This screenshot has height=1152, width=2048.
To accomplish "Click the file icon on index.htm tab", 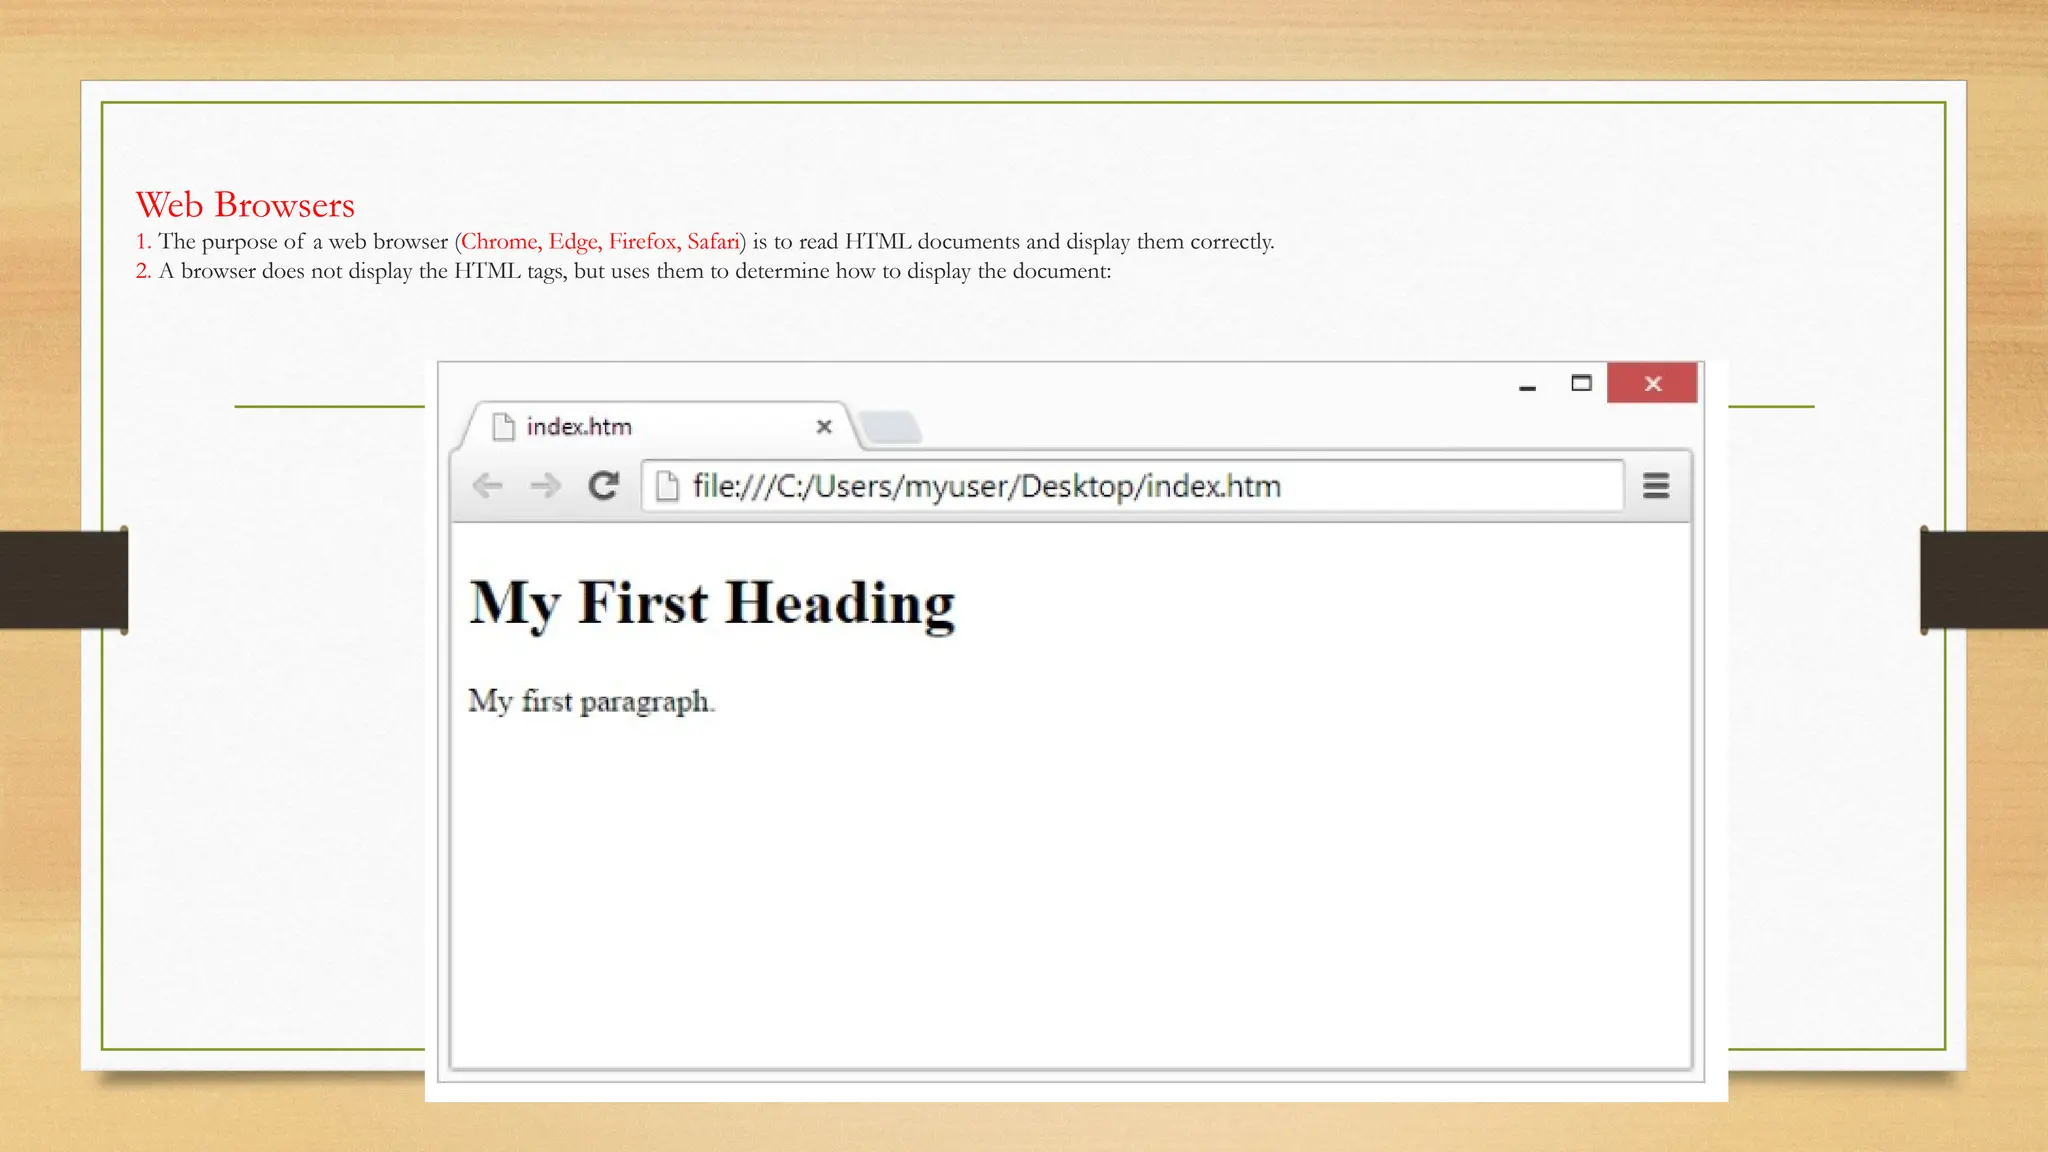I will [x=503, y=427].
